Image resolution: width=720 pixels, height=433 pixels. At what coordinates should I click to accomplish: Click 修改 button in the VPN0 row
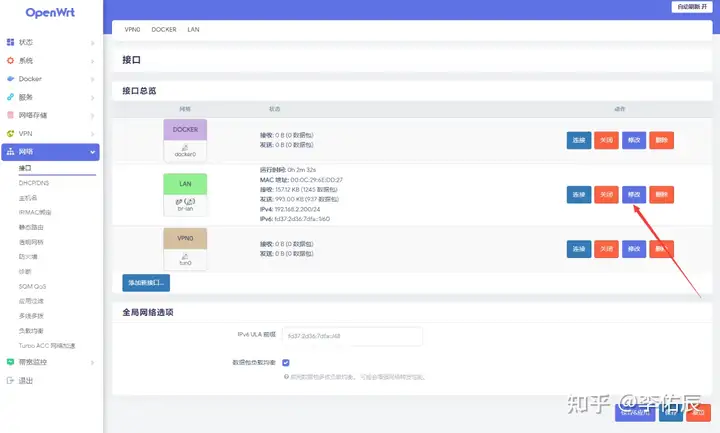coord(634,249)
